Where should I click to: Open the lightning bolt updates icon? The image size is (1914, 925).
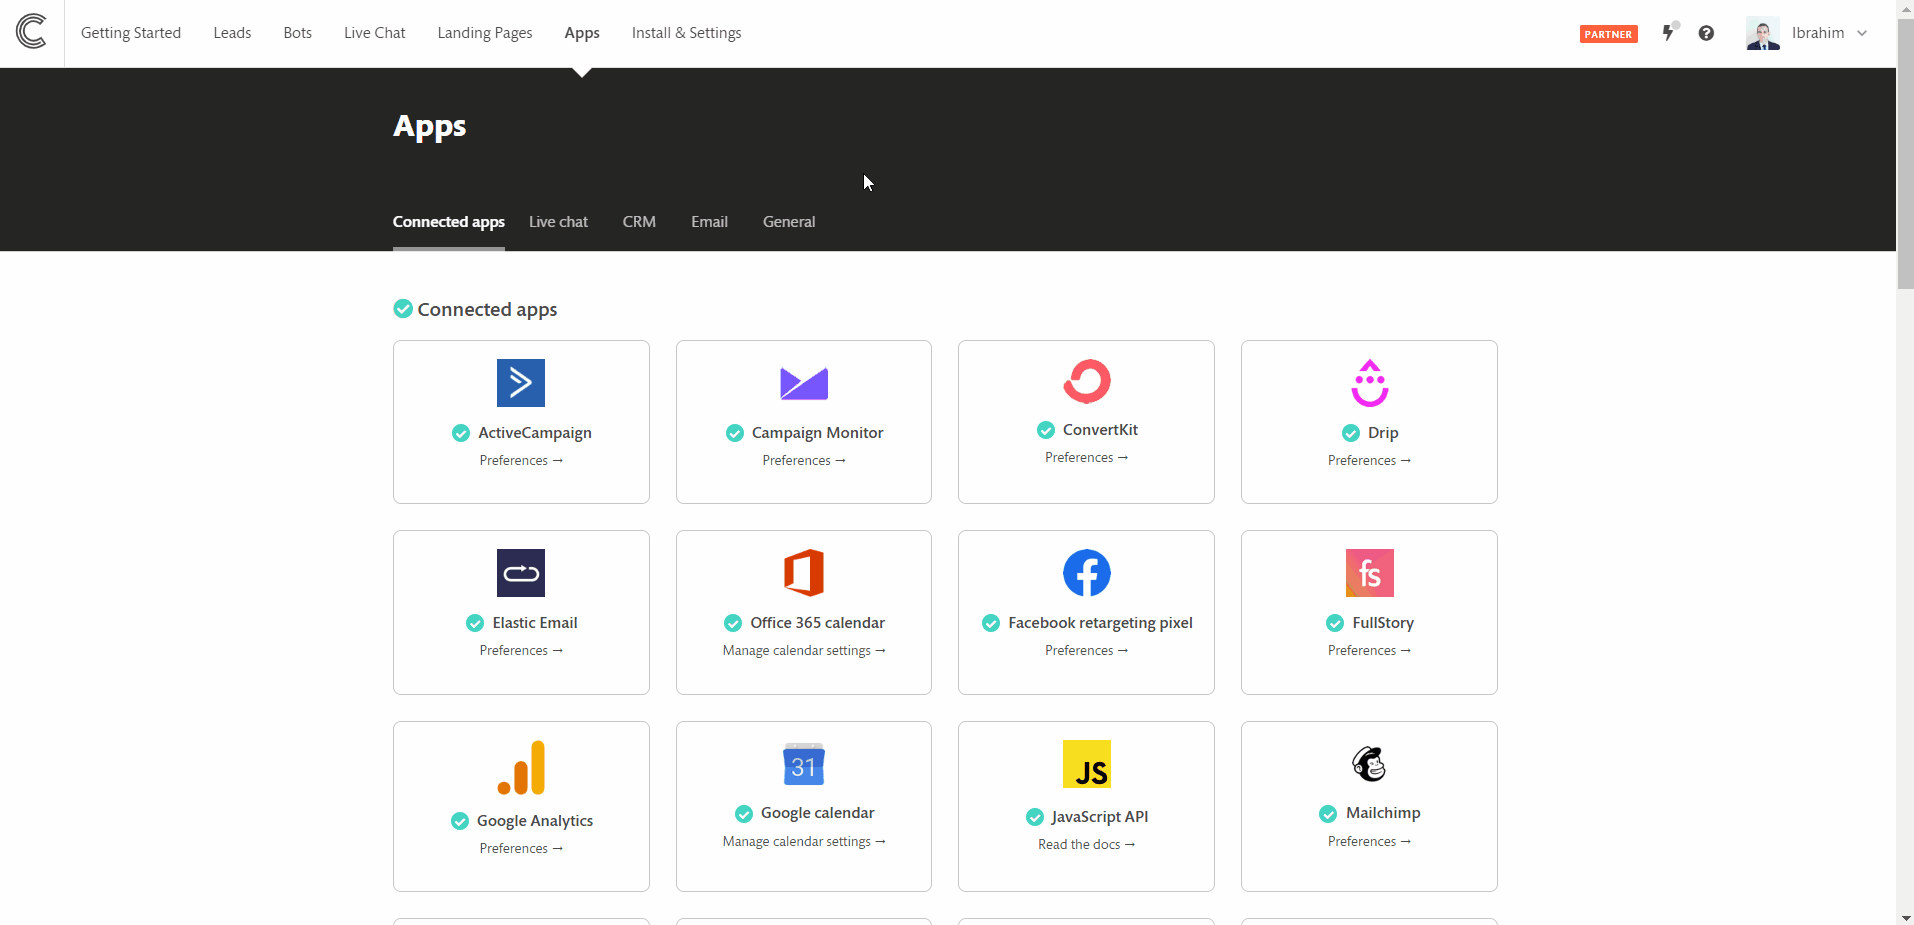(x=1668, y=32)
